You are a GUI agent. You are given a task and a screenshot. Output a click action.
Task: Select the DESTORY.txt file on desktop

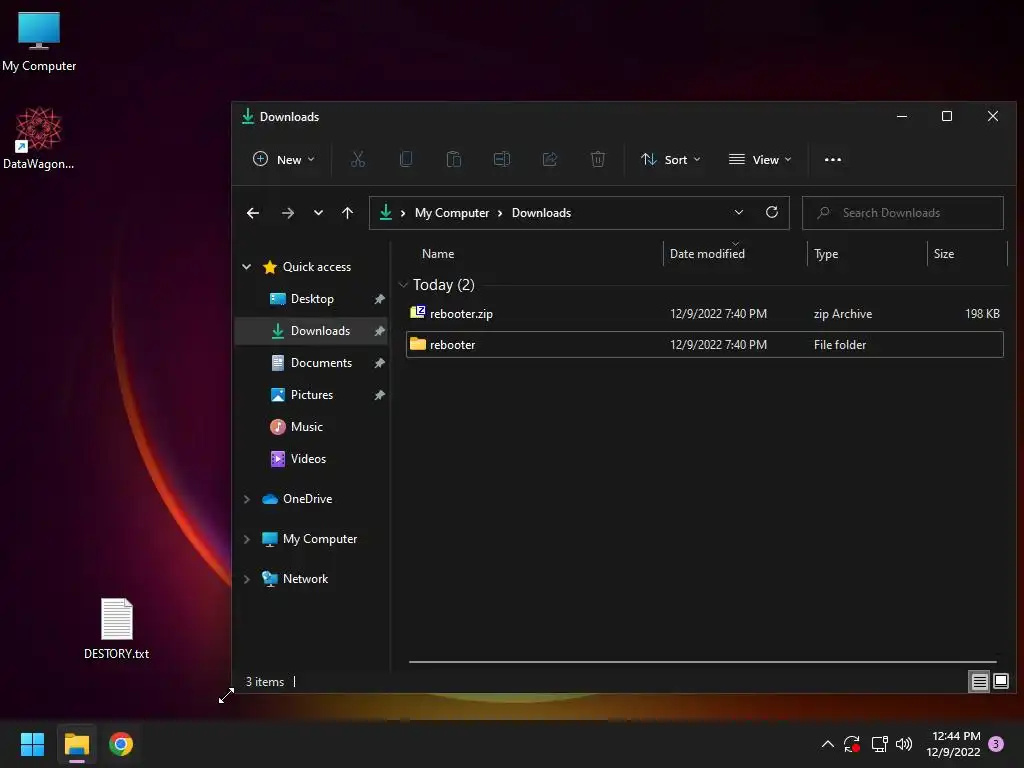[116, 629]
